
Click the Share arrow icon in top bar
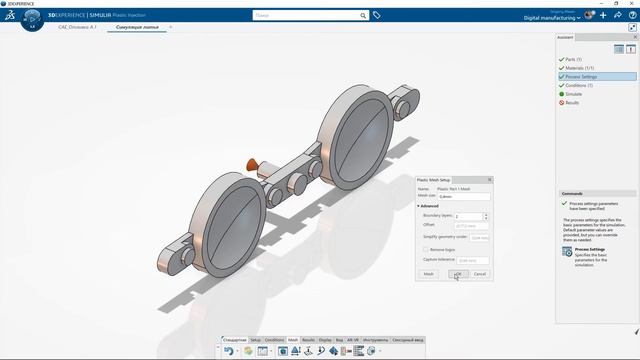click(x=618, y=15)
